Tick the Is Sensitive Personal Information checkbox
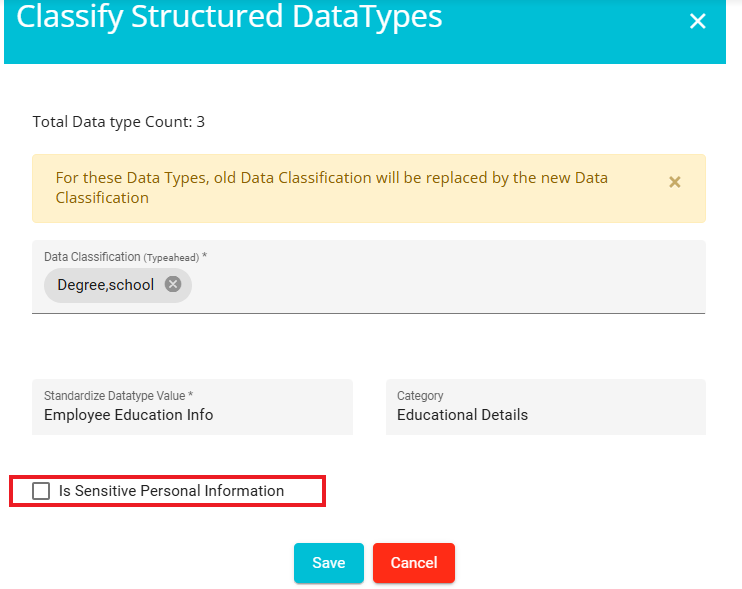Screen dimensions: 742x589 (41, 491)
